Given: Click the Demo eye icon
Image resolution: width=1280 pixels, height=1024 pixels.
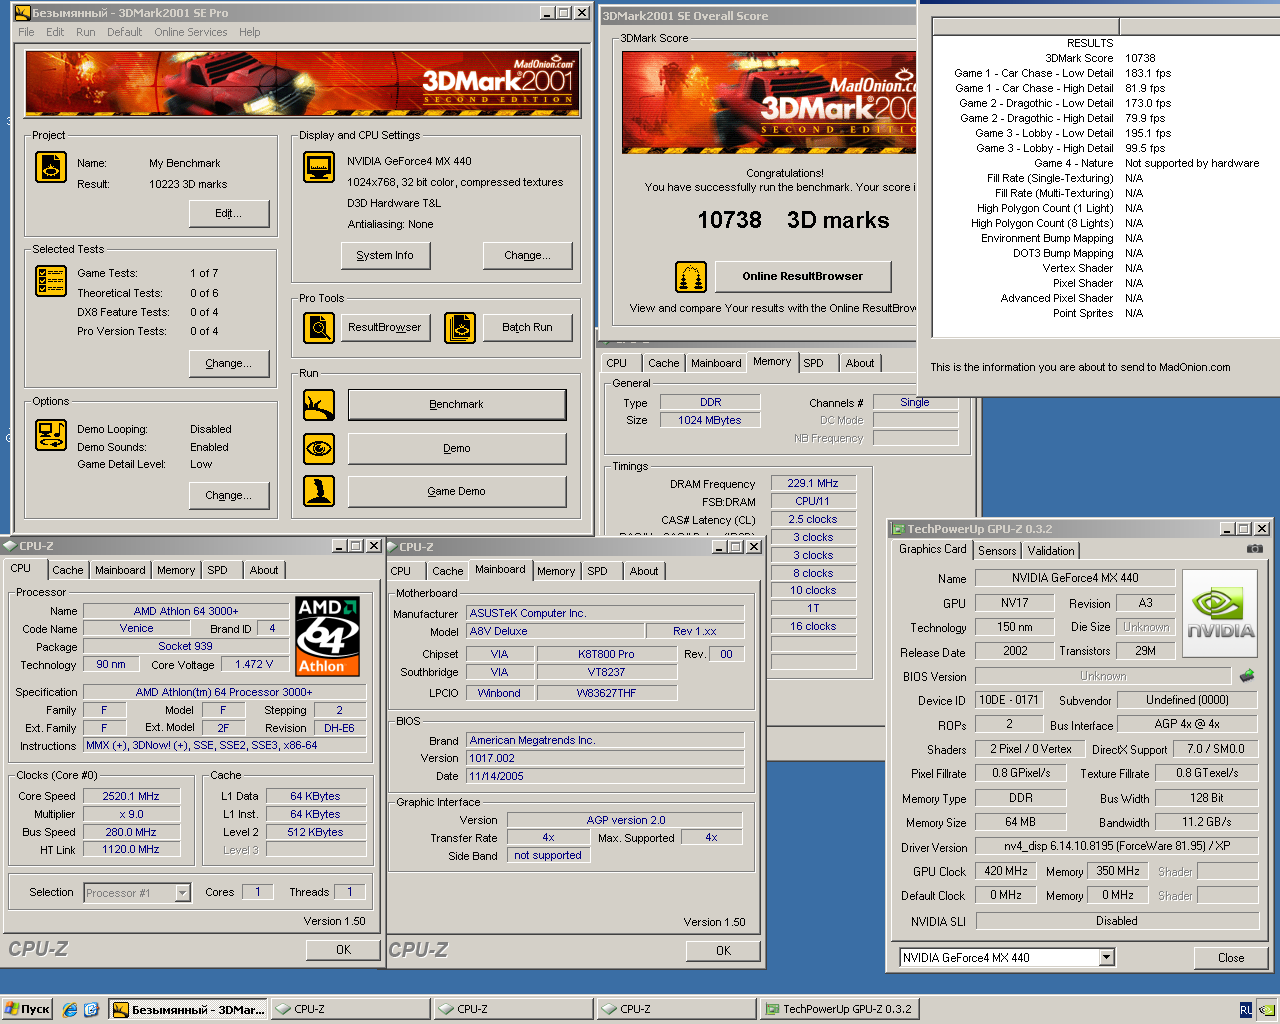Looking at the screenshot, I should [319, 448].
